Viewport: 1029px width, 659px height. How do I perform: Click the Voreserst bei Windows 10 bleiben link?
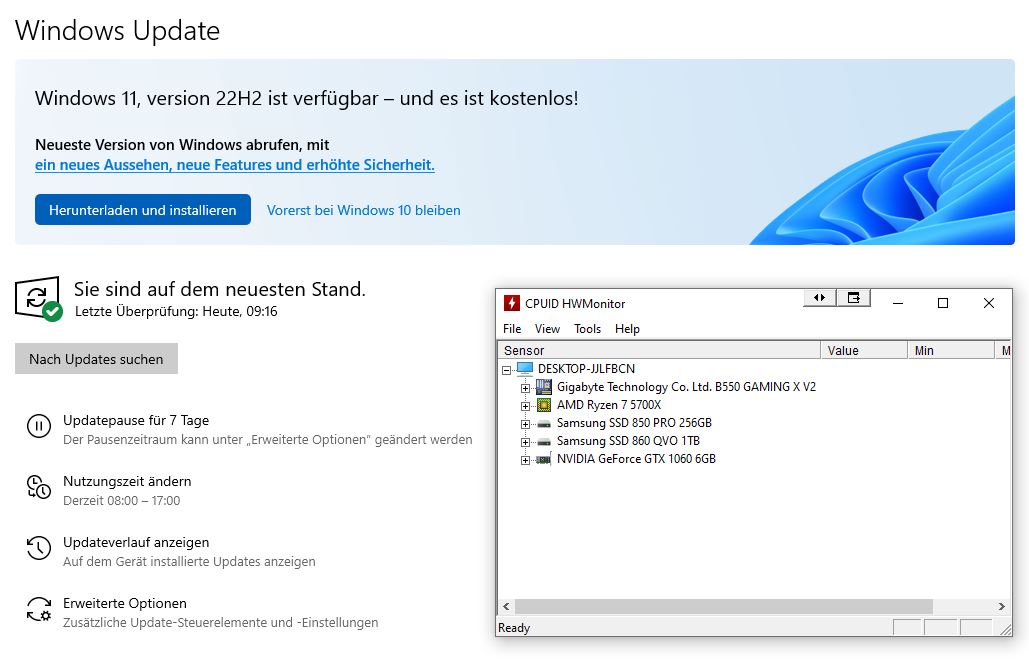tap(364, 210)
